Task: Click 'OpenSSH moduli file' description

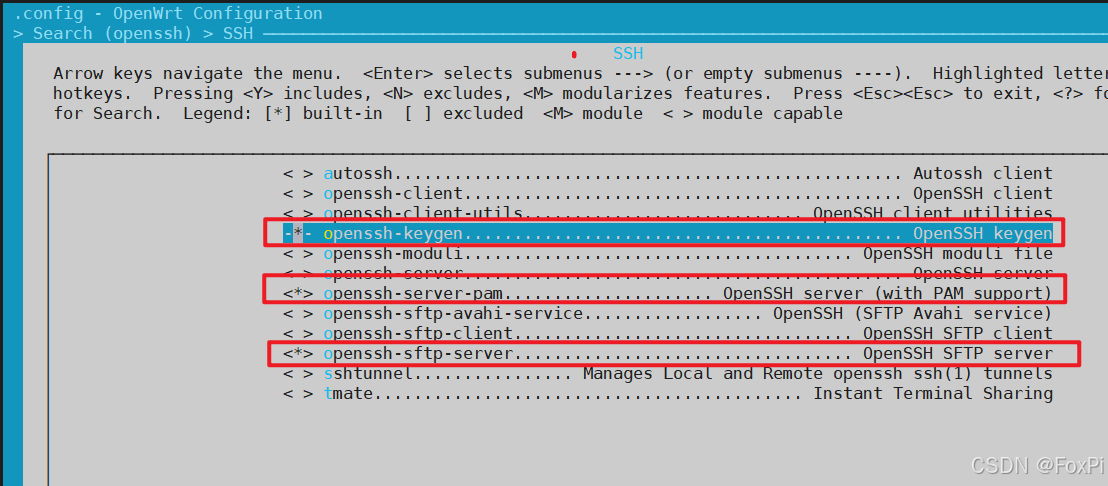Action: [x=958, y=254]
